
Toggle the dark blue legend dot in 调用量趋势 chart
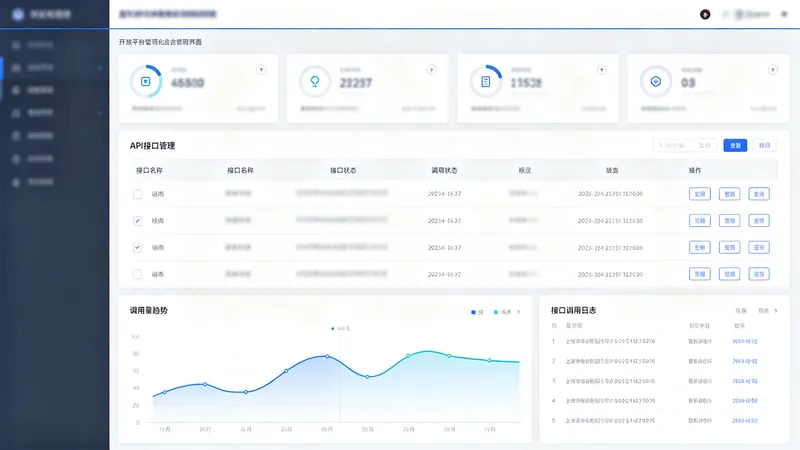pos(473,312)
